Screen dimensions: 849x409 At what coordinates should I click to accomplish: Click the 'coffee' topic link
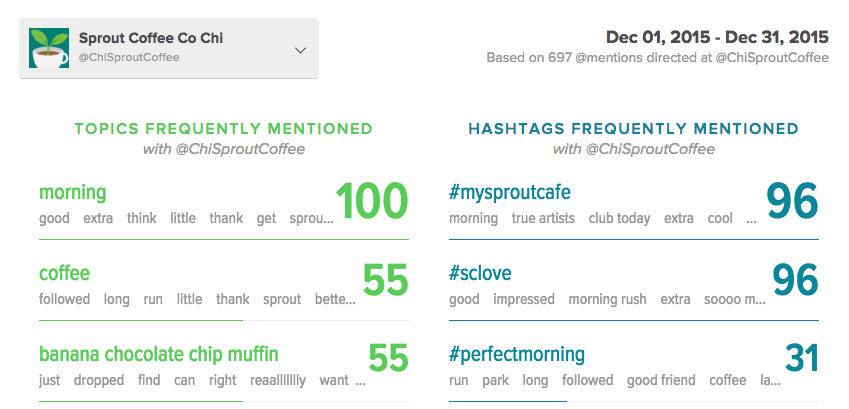click(64, 273)
